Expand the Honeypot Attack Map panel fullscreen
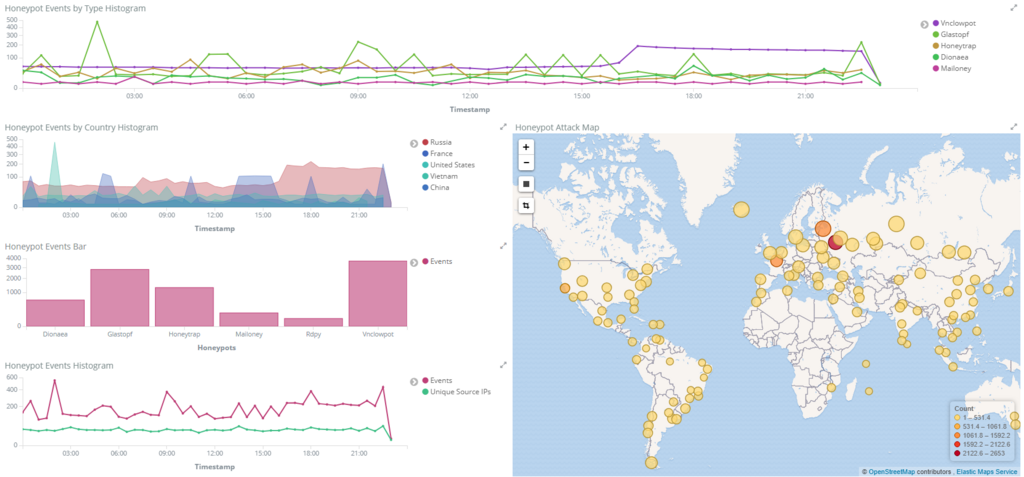The height and width of the screenshot is (477, 1024). point(1014,127)
